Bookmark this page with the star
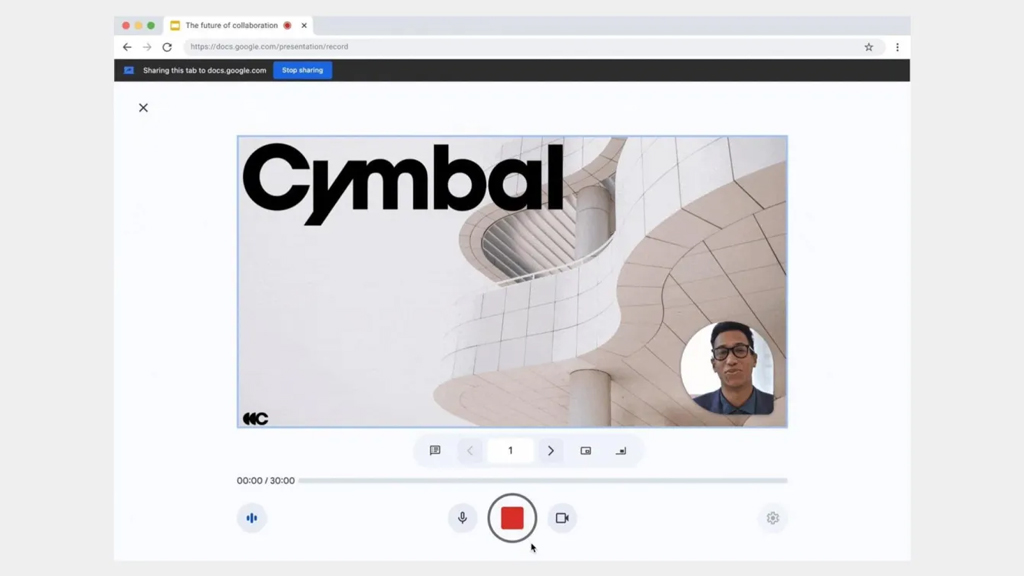The height and width of the screenshot is (576, 1024). click(x=869, y=47)
